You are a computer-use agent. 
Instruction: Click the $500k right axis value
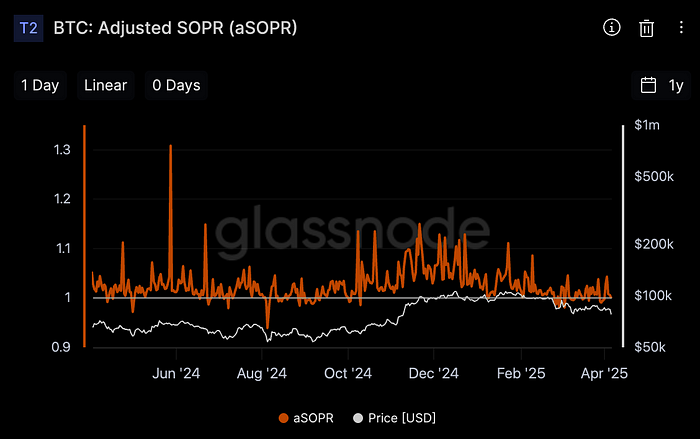tap(654, 176)
